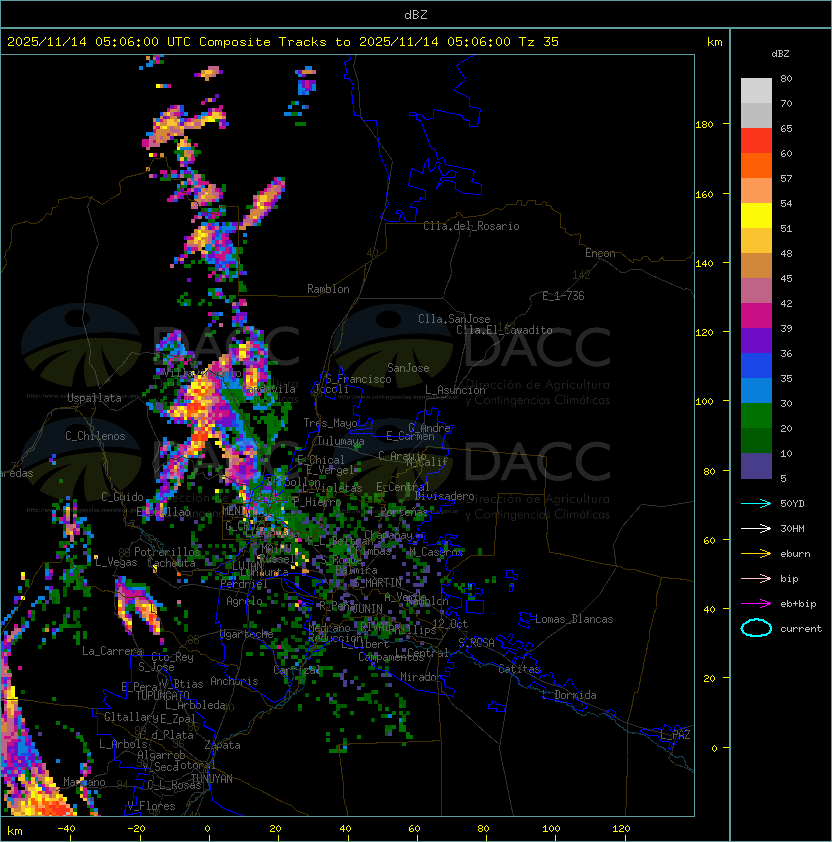This screenshot has width=832, height=842.
Task: Click the 'Lomas_Blancas' map label
Action: [574, 619]
